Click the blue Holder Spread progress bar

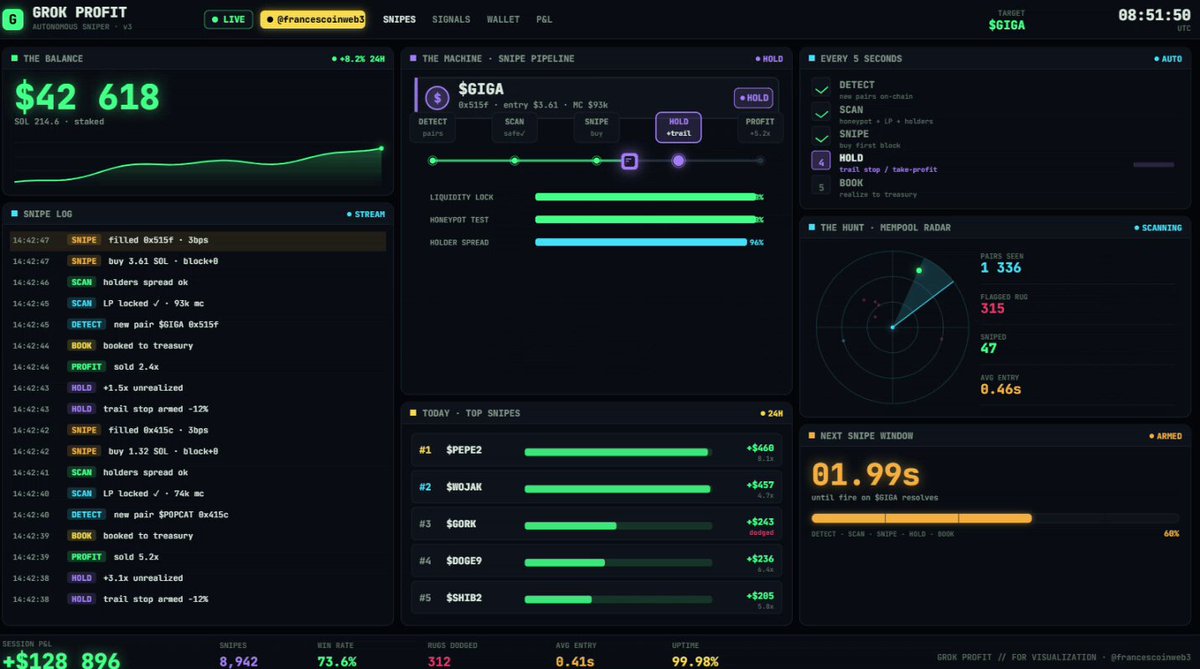tap(641, 242)
